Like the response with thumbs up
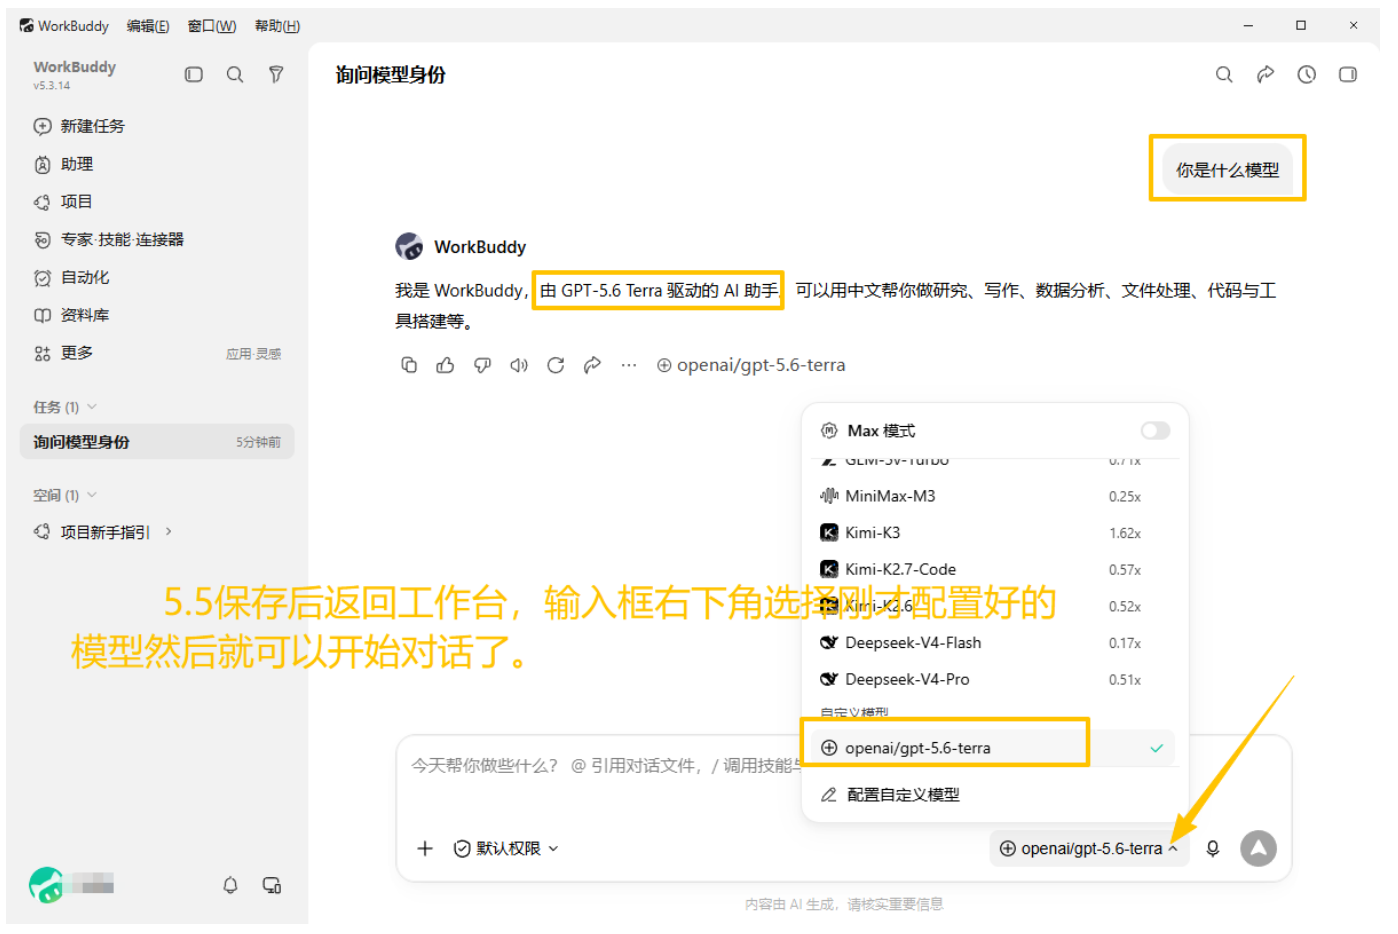Viewport: 1398px width, 934px height. click(x=445, y=365)
